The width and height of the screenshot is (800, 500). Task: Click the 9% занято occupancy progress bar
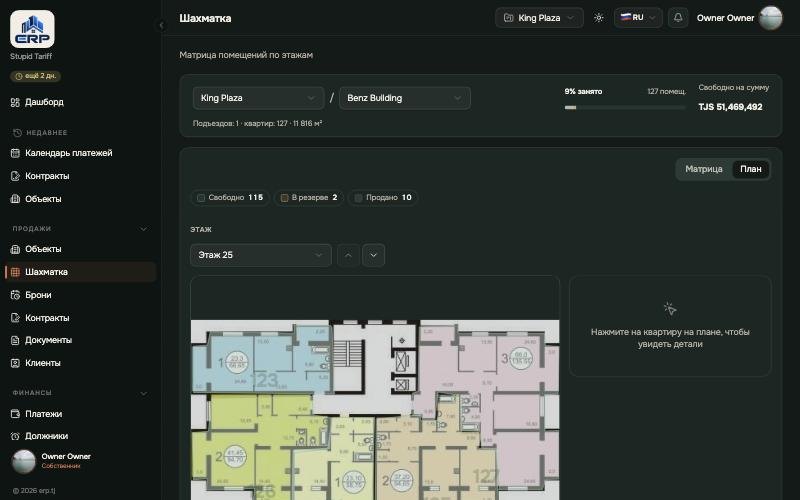(625, 108)
